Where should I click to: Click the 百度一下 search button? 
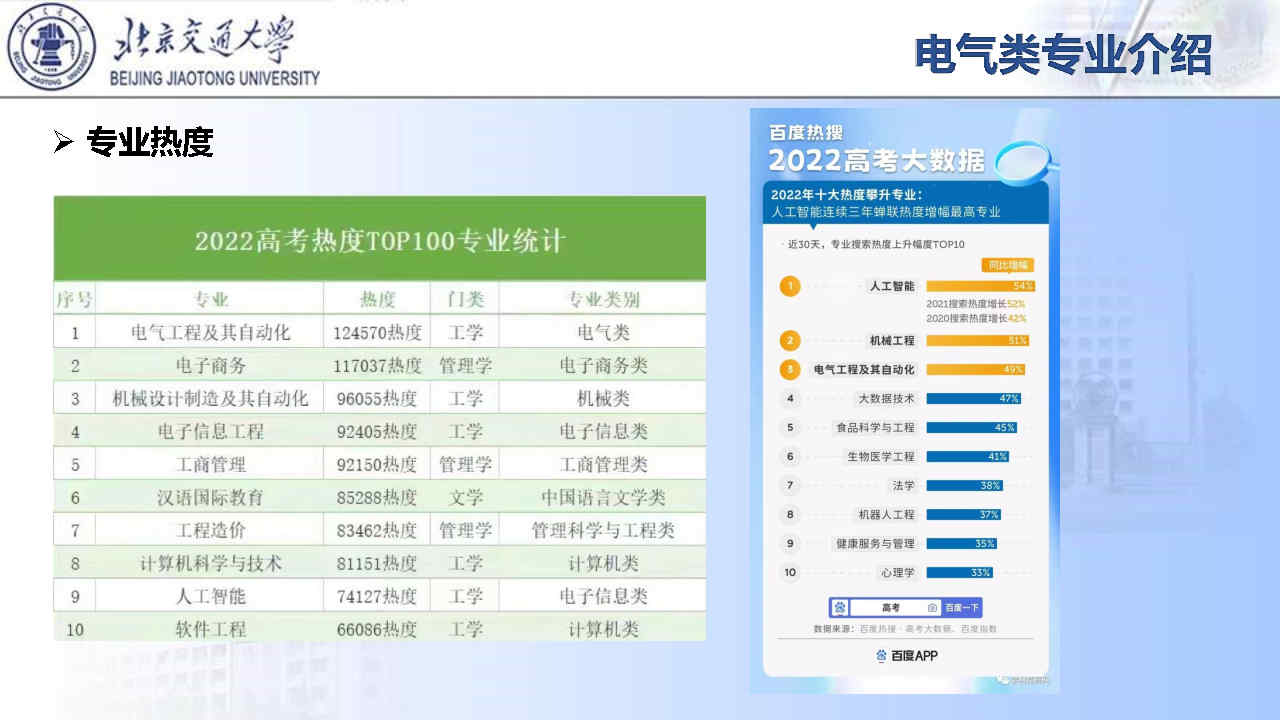pos(962,607)
